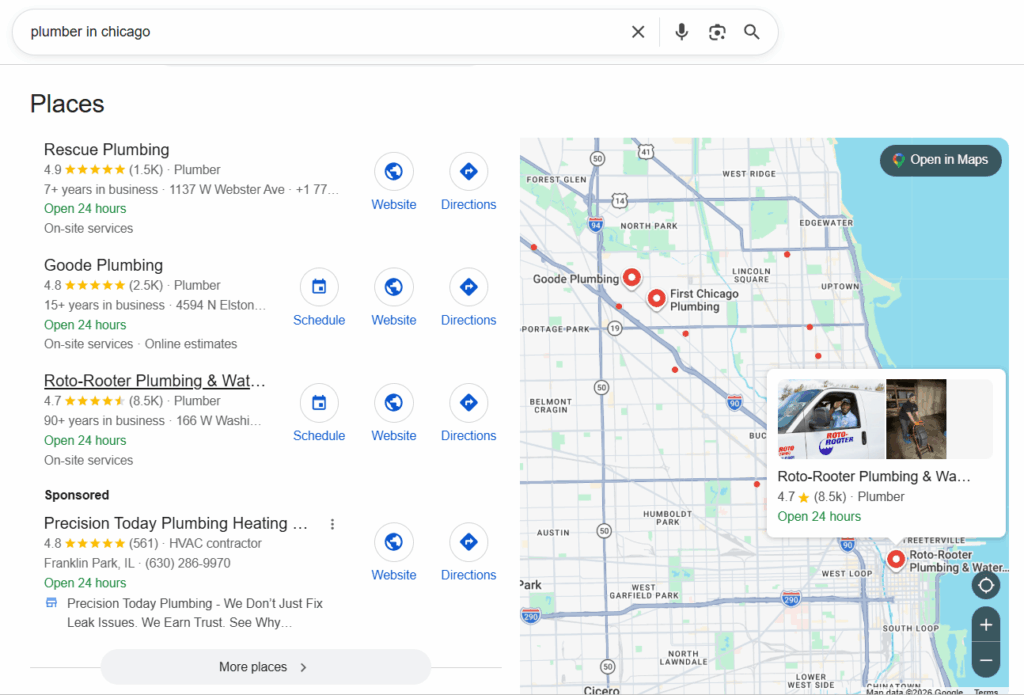
Task: Open Rescue Plumbing listing title
Action: (106, 150)
